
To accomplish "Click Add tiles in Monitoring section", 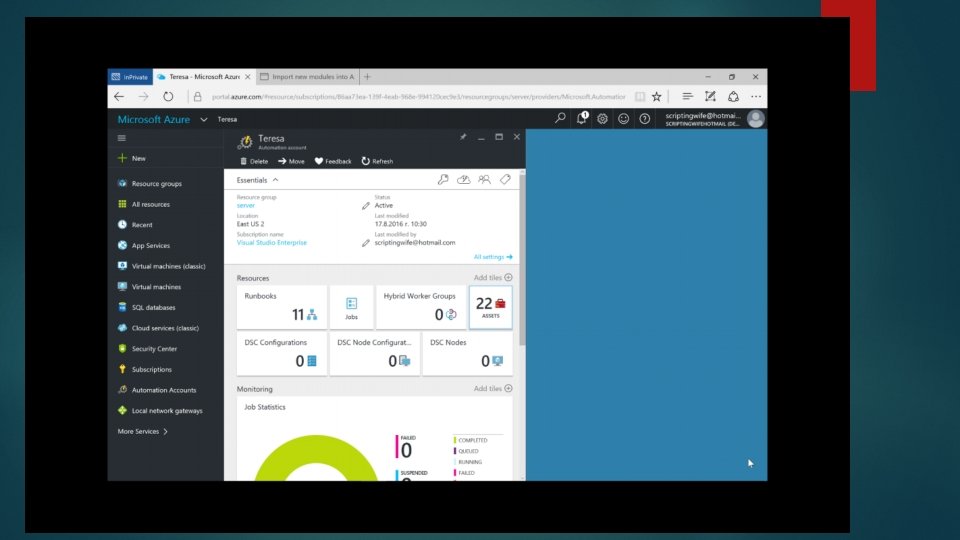I will (493, 389).
